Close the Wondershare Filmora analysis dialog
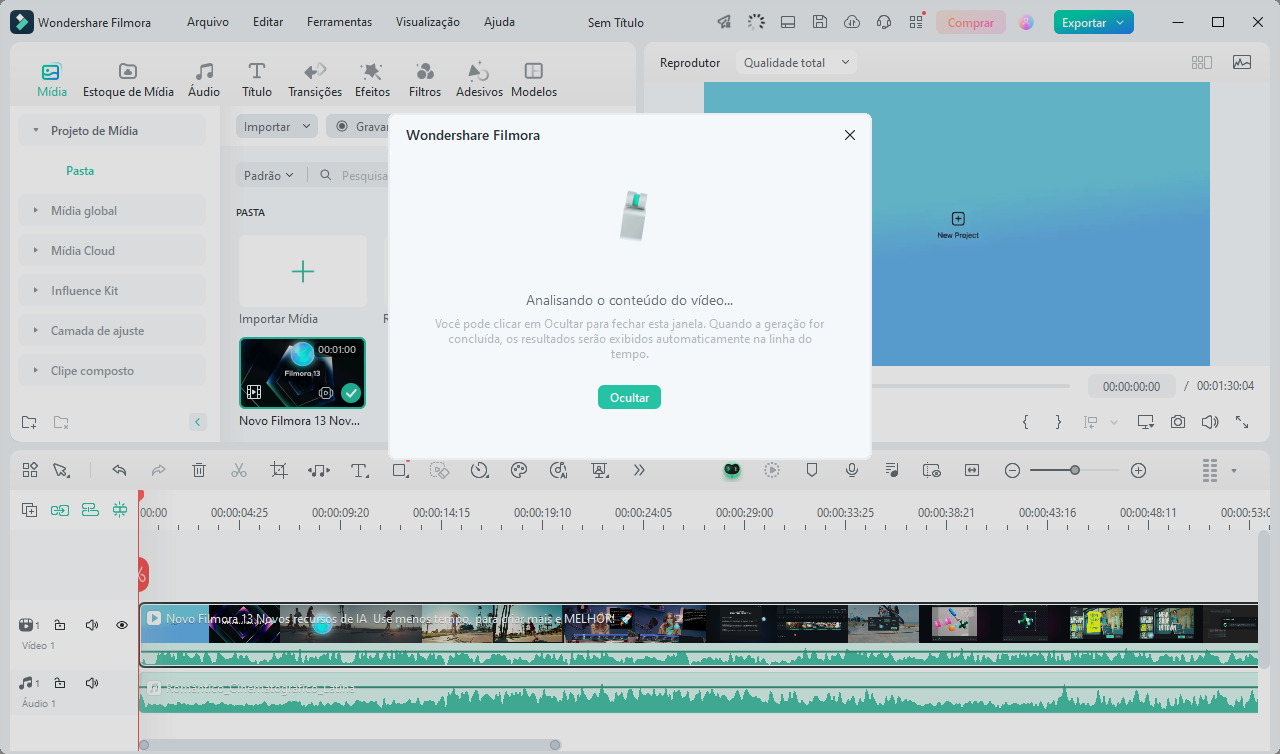The image size is (1280, 754). [x=850, y=135]
